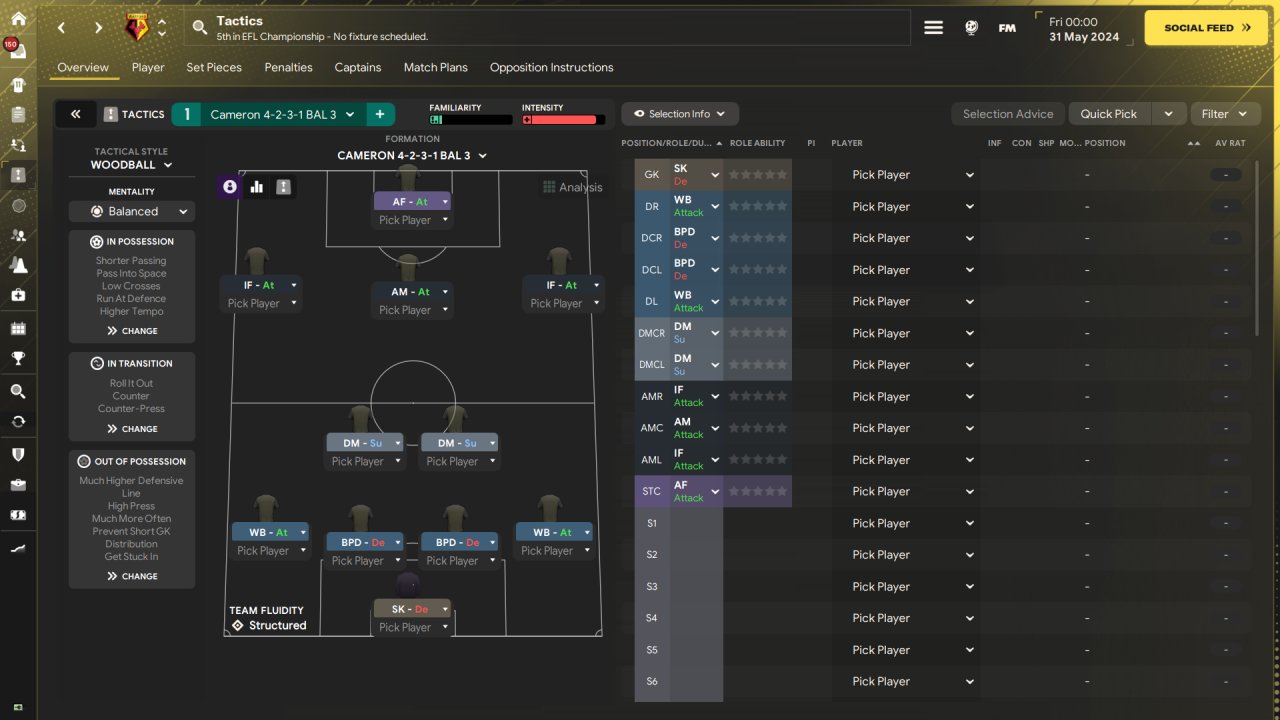Open the Squad shirt icon in sidebar
The height and width of the screenshot is (720, 1280).
(x=18, y=85)
